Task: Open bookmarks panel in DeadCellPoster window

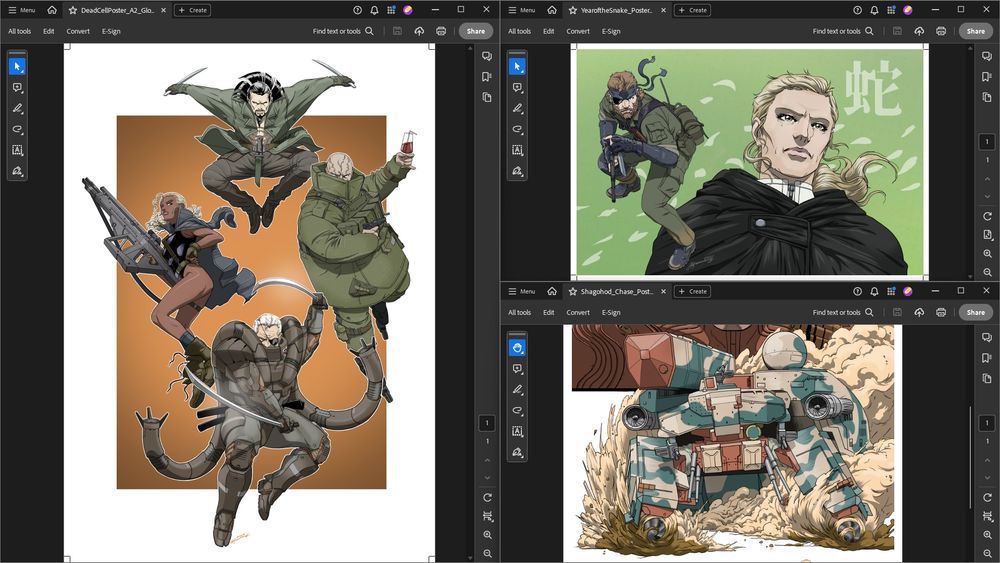Action: [487, 77]
